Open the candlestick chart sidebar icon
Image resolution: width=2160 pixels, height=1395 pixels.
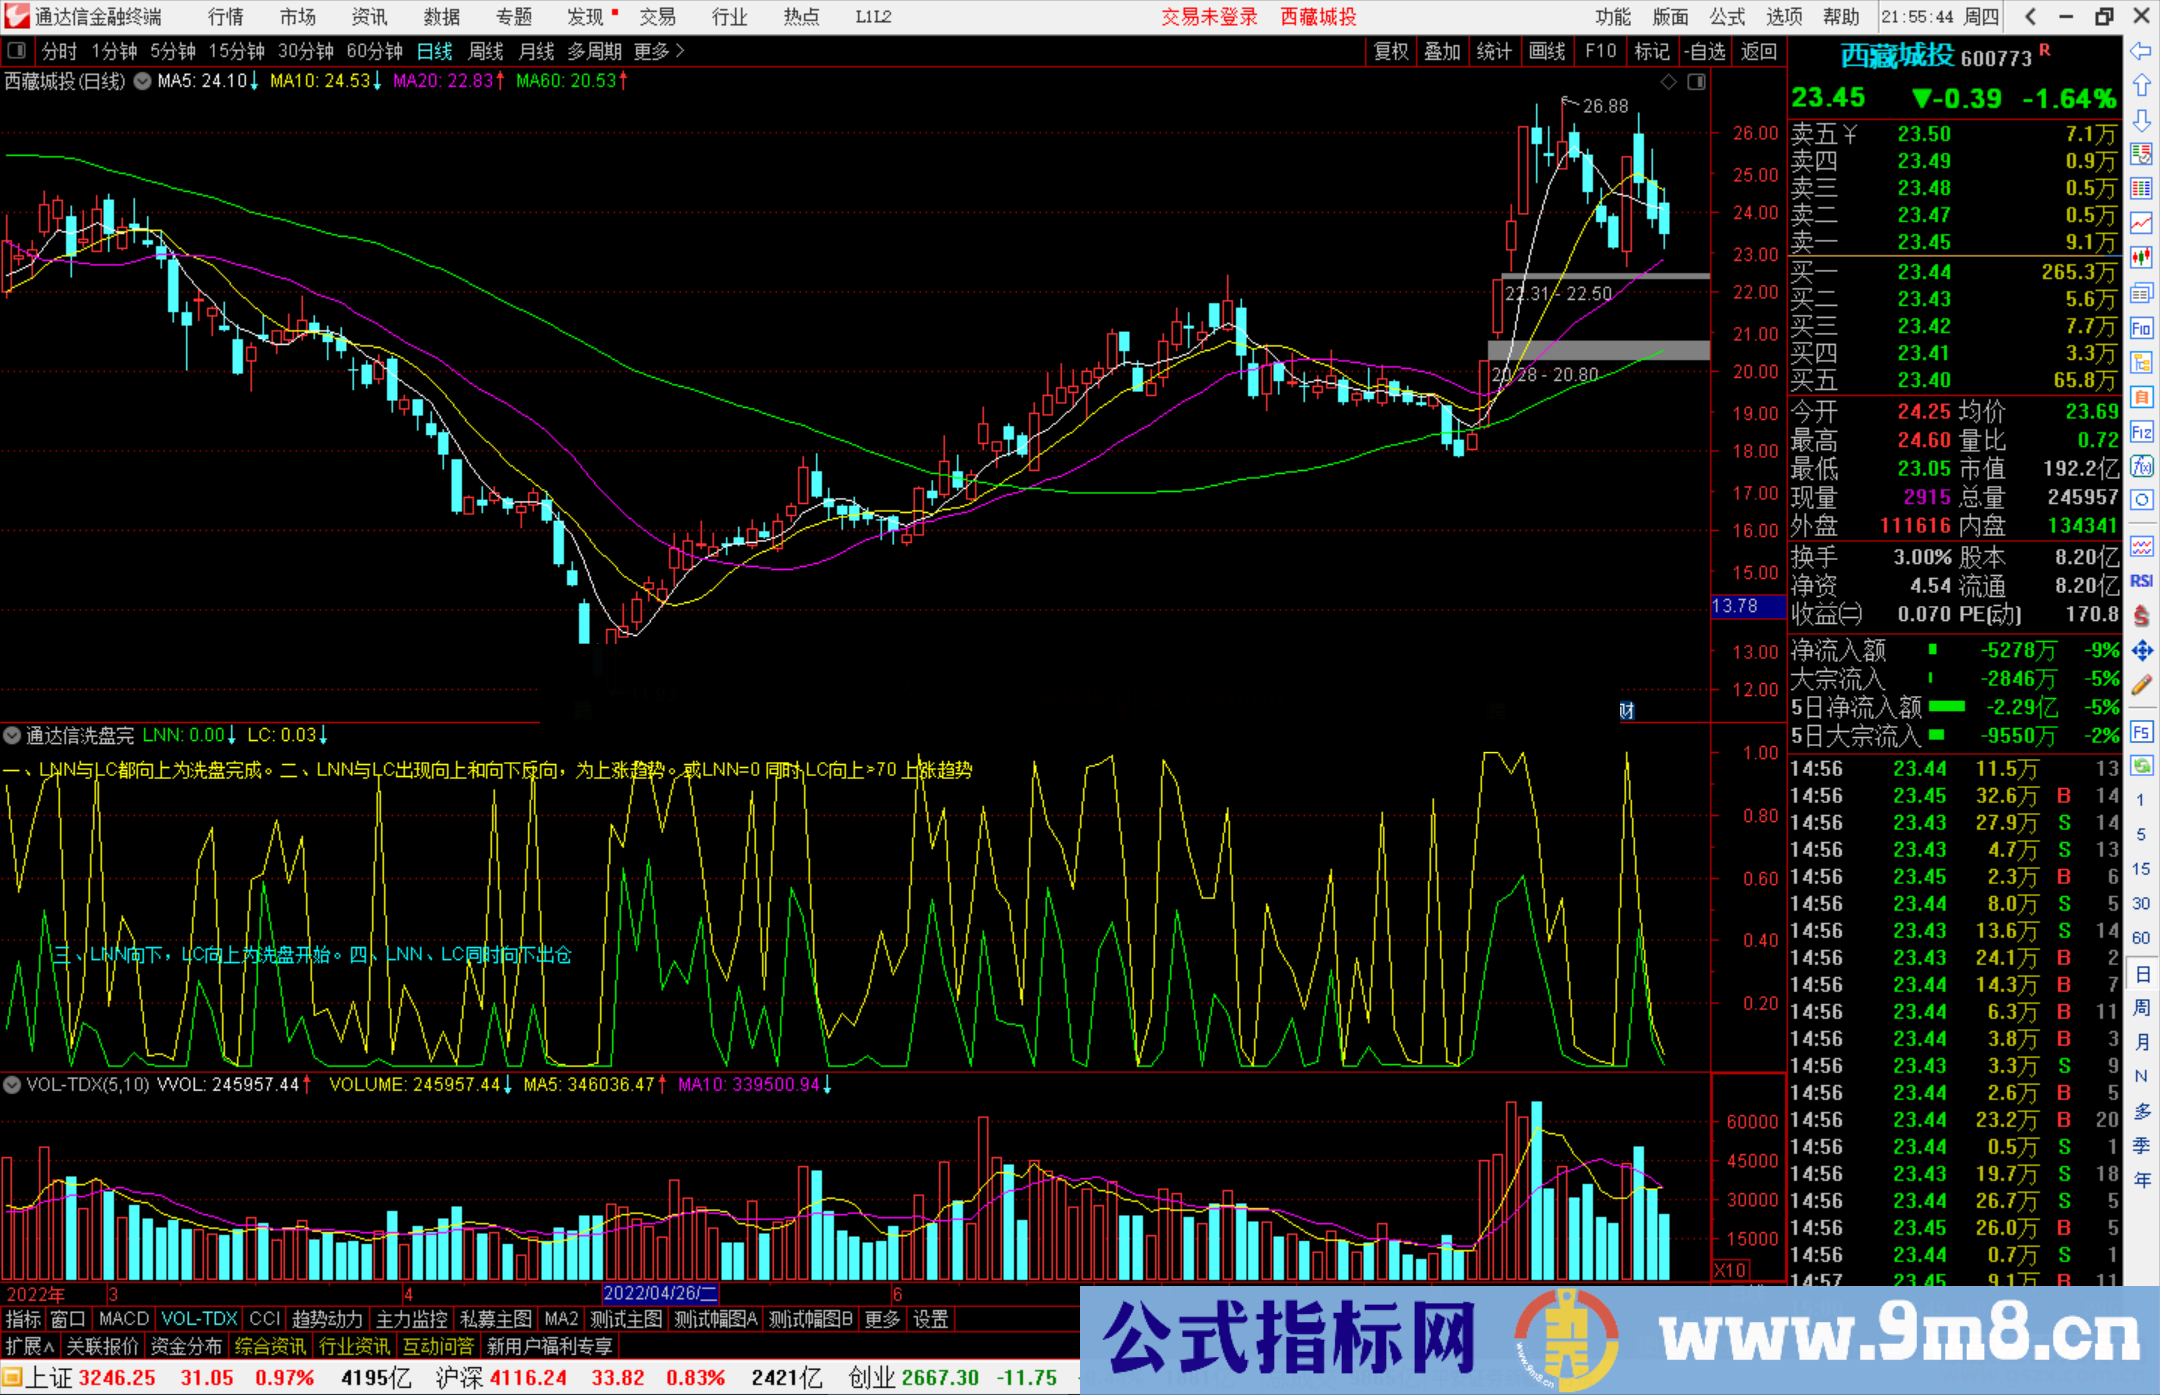click(2141, 257)
